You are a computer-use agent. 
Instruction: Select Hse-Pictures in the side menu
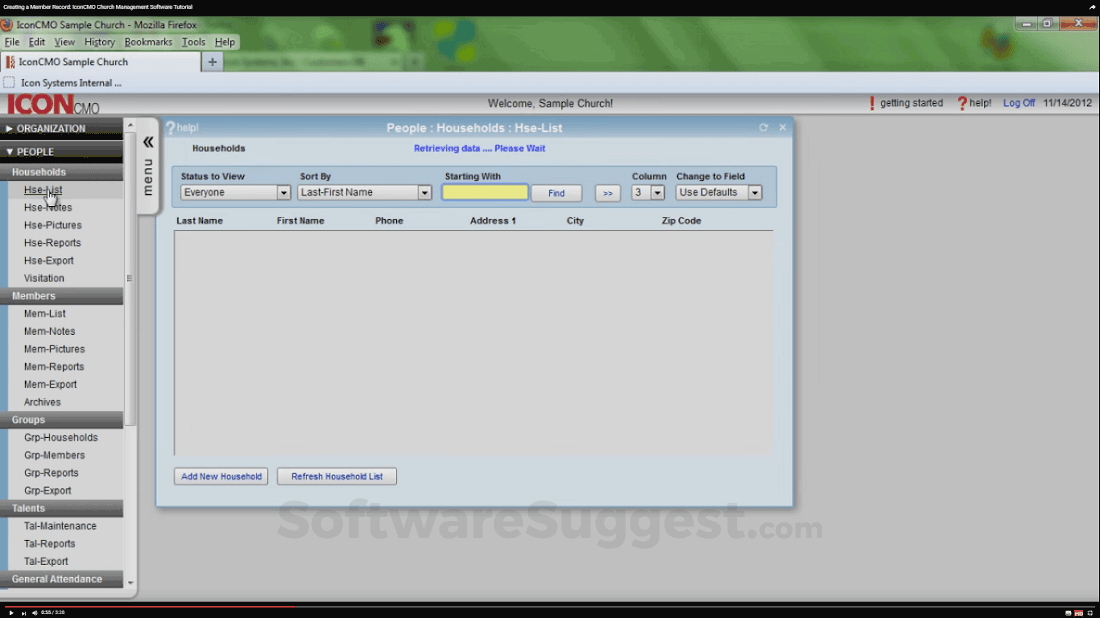pyautogui.click(x=53, y=225)
